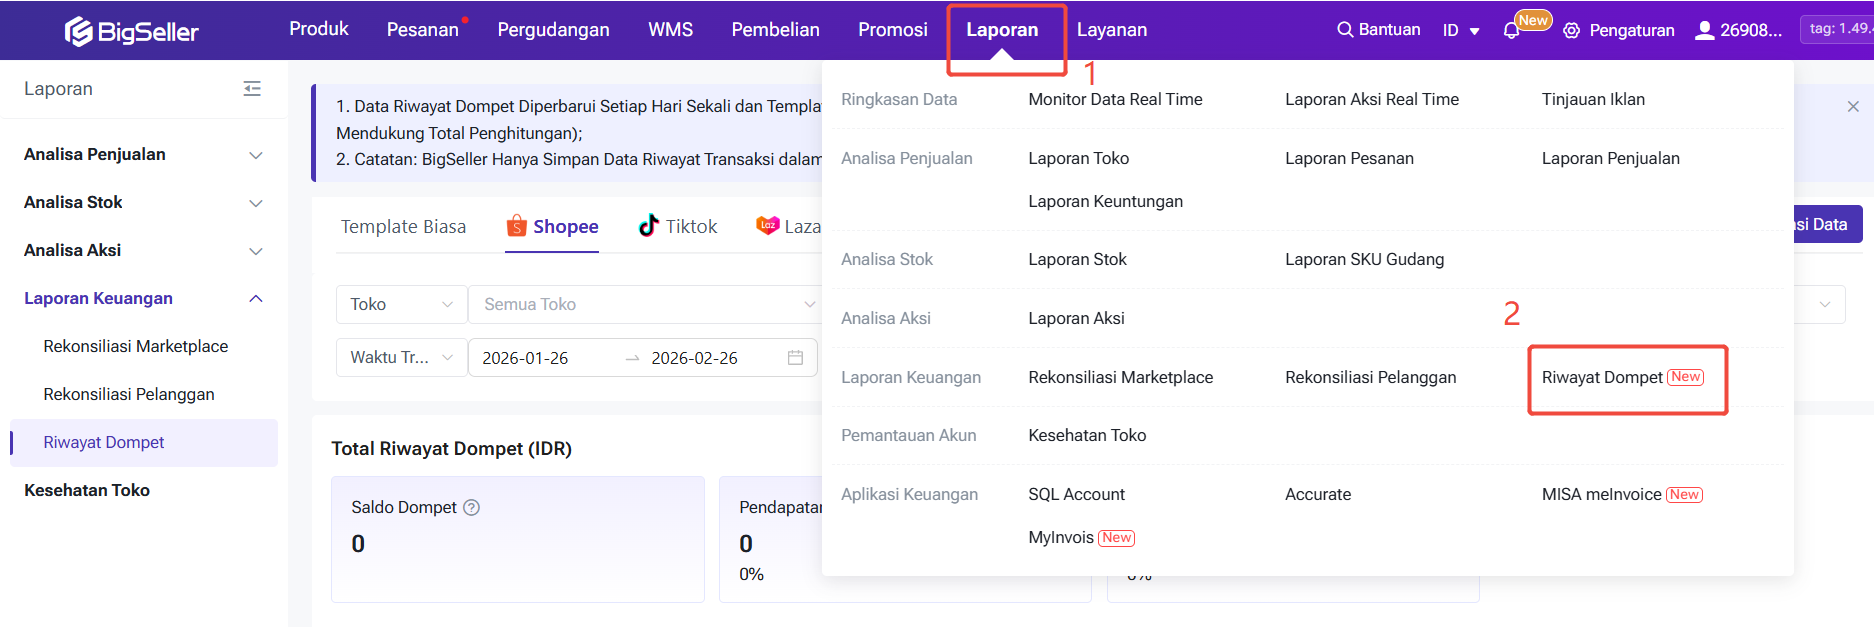Screen dimensions: 1874x627
Task: Click the Bantuan search icon
Action: tap(1345, 30)
